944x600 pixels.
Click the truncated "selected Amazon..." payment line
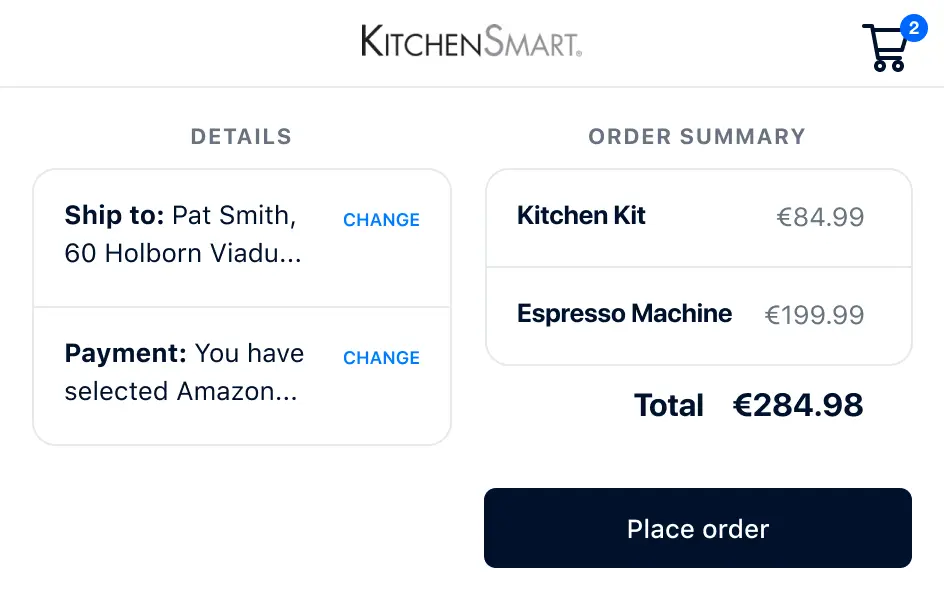click(x=181, y=391)
